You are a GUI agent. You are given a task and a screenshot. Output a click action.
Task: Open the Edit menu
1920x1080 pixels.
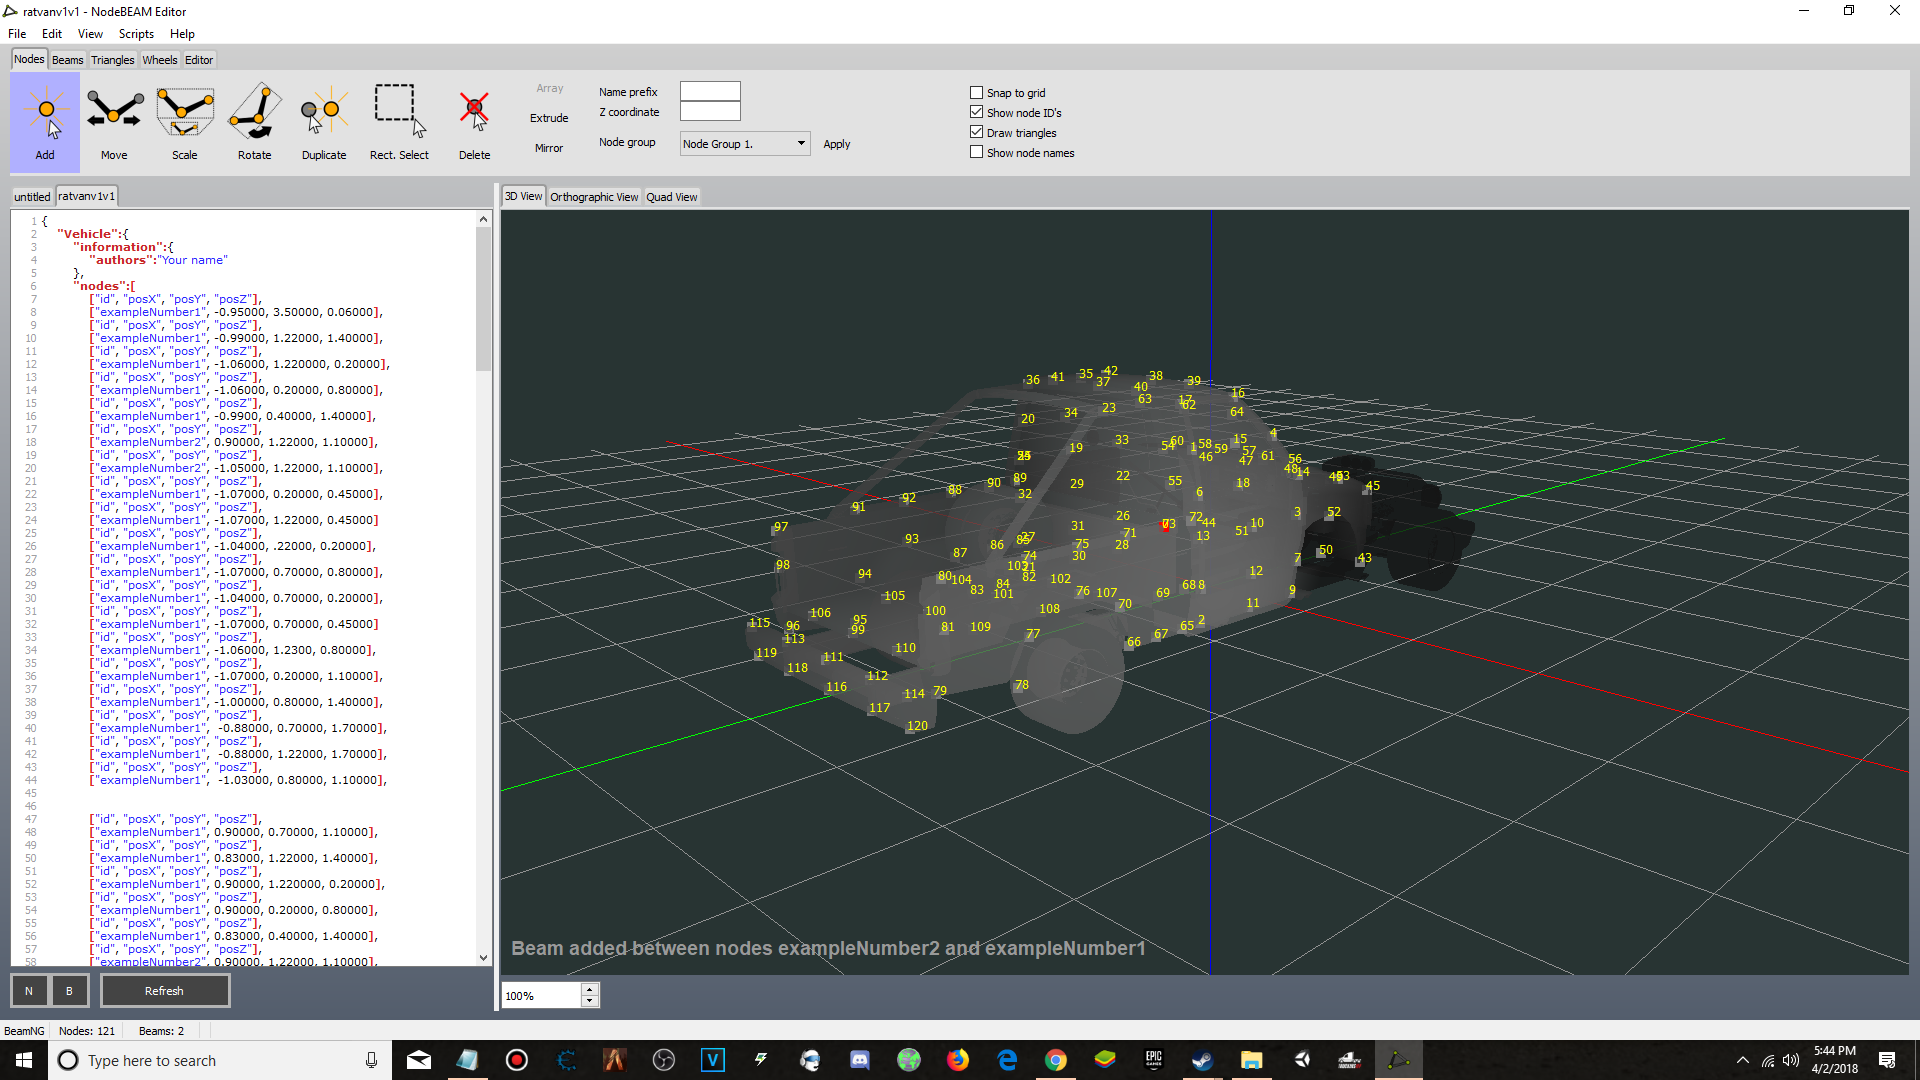coord(52,34)
